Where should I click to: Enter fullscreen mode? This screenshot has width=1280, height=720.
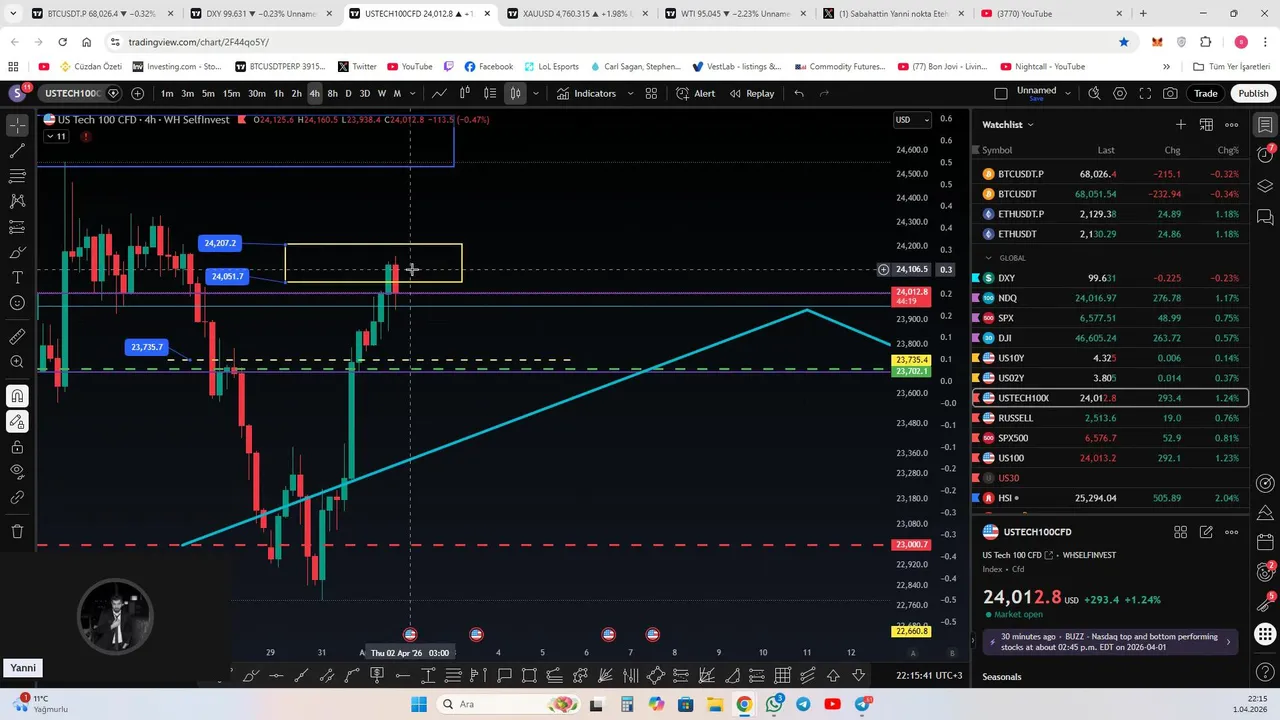tap(1144, 93)
